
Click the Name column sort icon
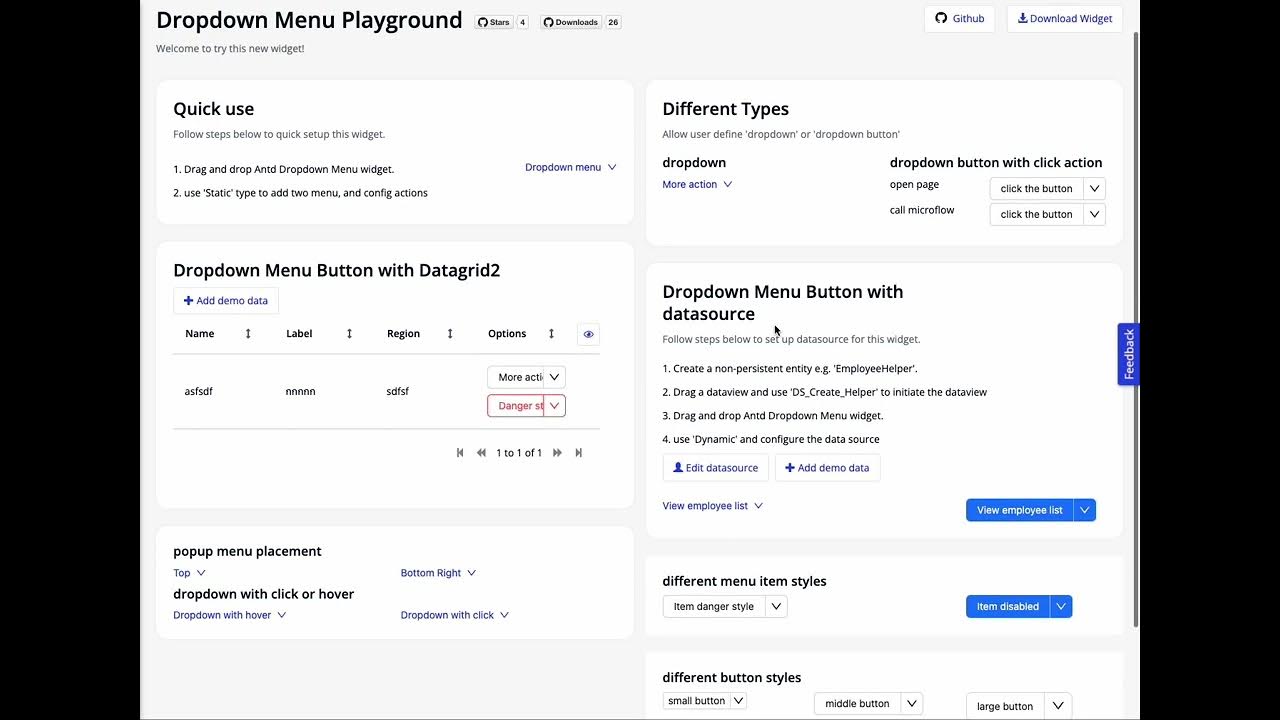pos(248,334)
